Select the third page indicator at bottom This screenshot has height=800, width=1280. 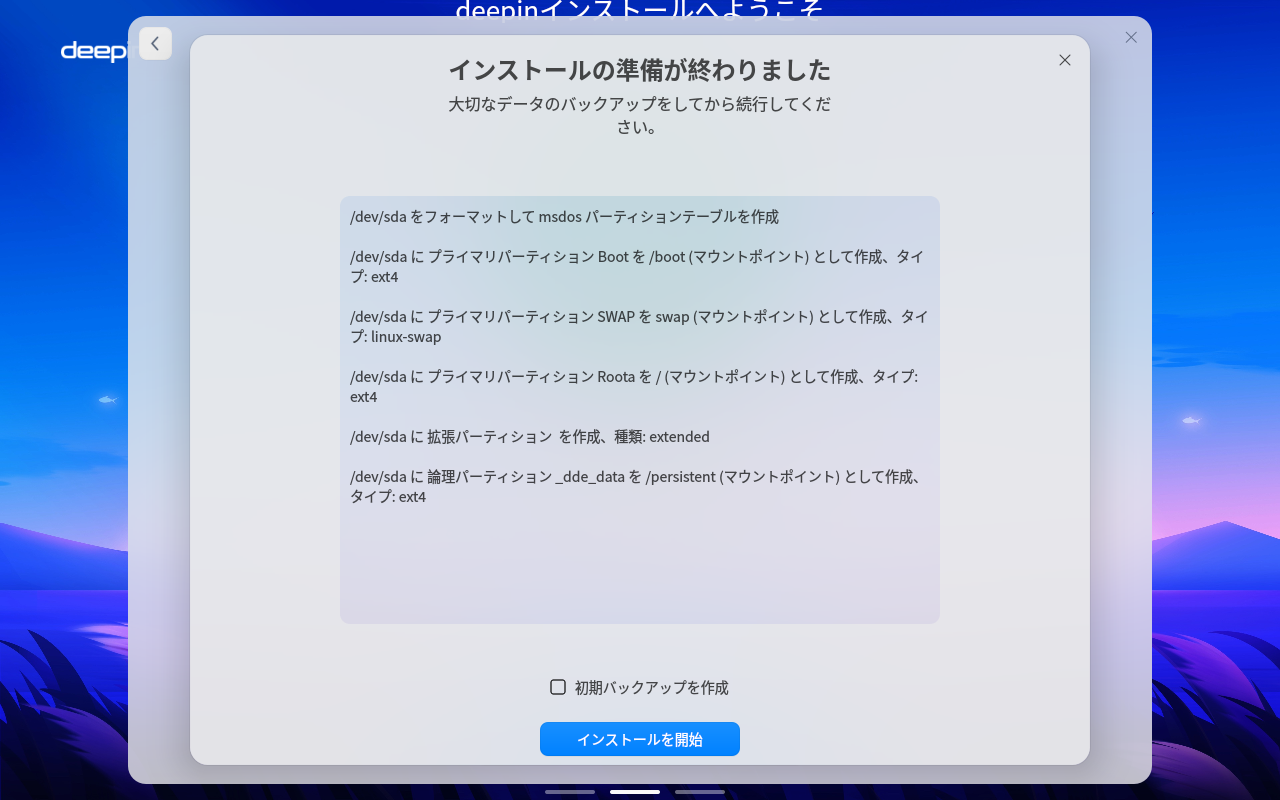[x=700, y=792]
